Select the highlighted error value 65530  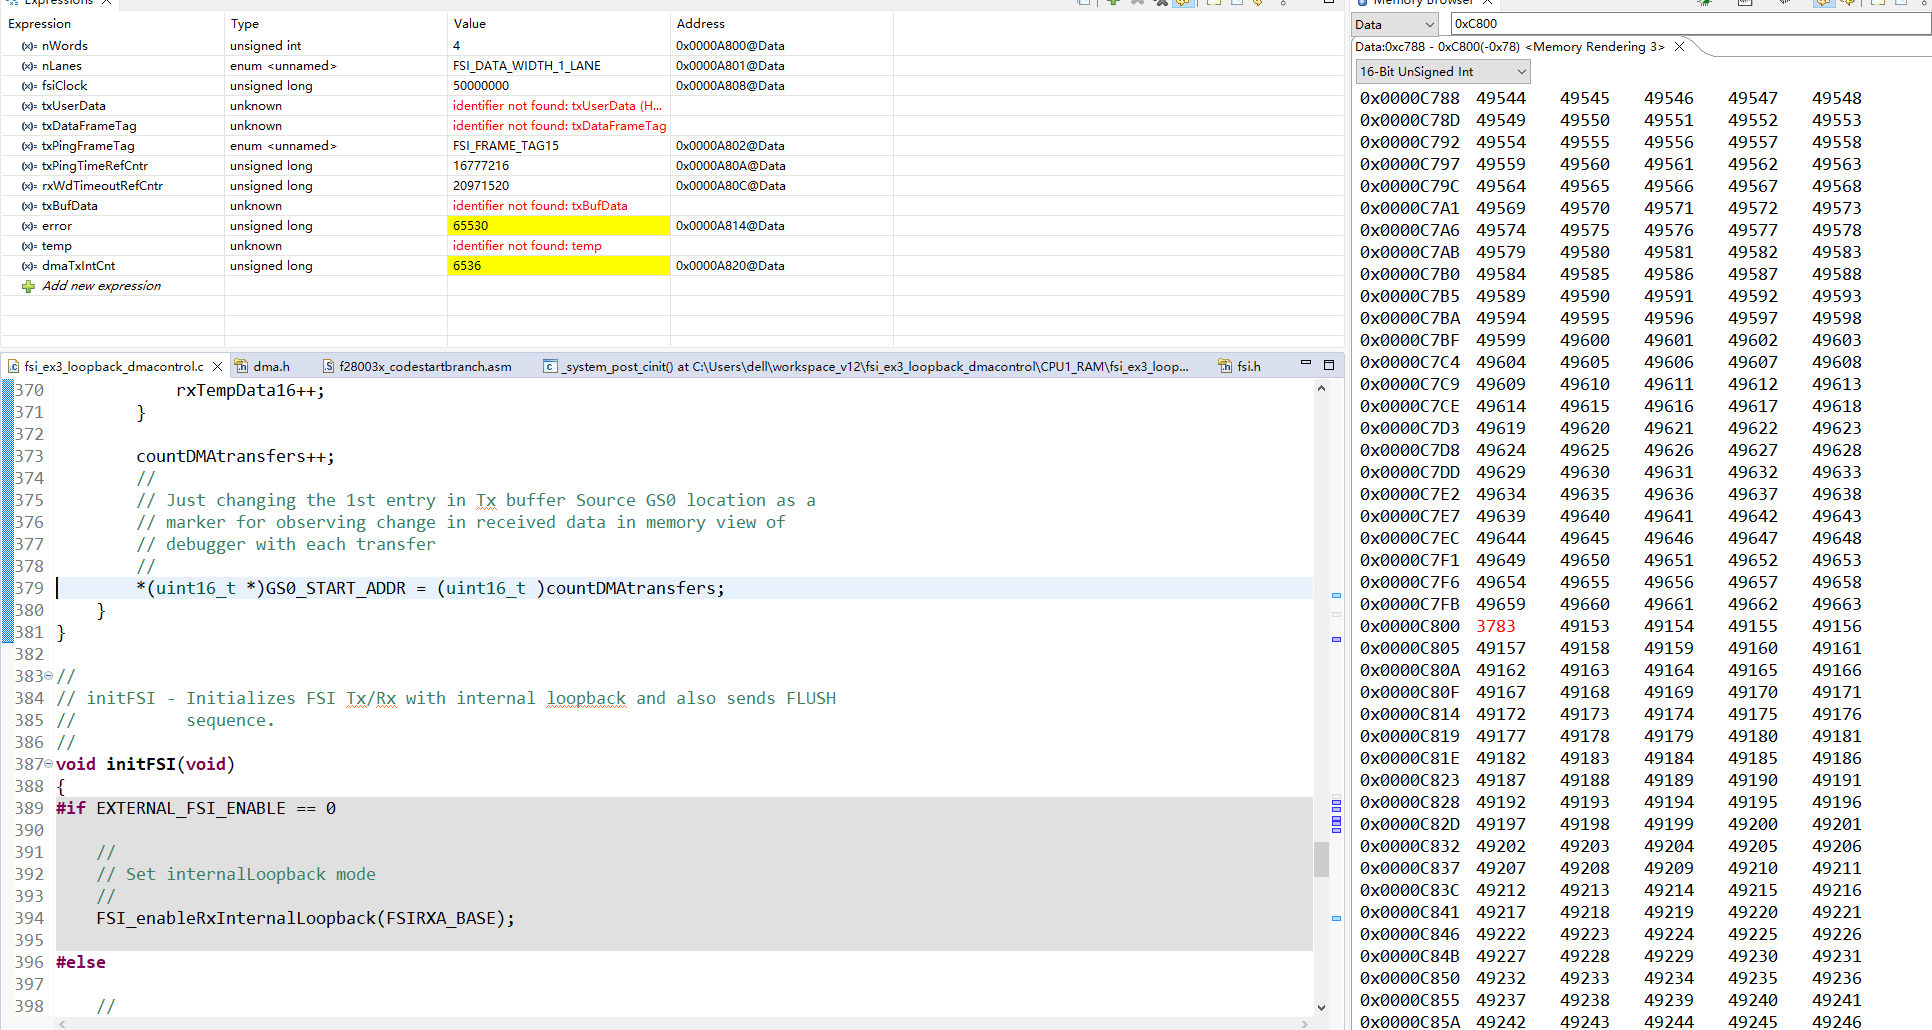(x=559, y=226)
